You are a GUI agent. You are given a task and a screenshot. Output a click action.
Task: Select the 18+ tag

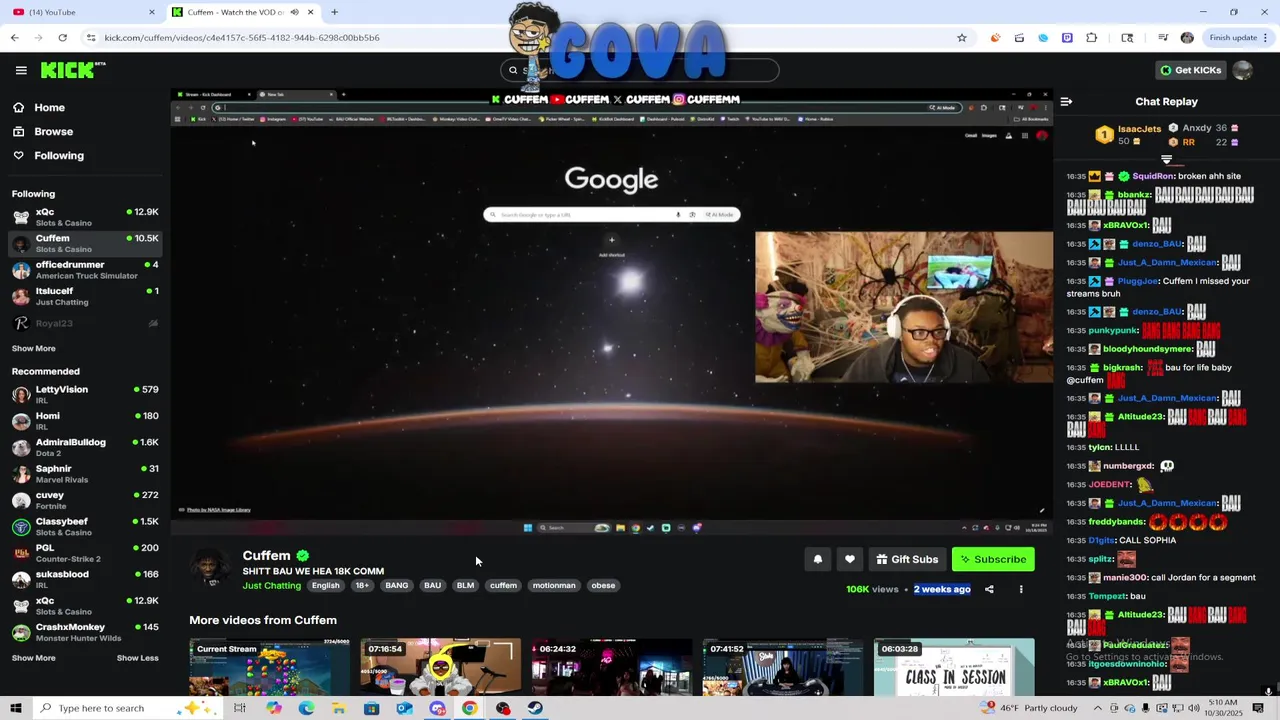point(362,586)
